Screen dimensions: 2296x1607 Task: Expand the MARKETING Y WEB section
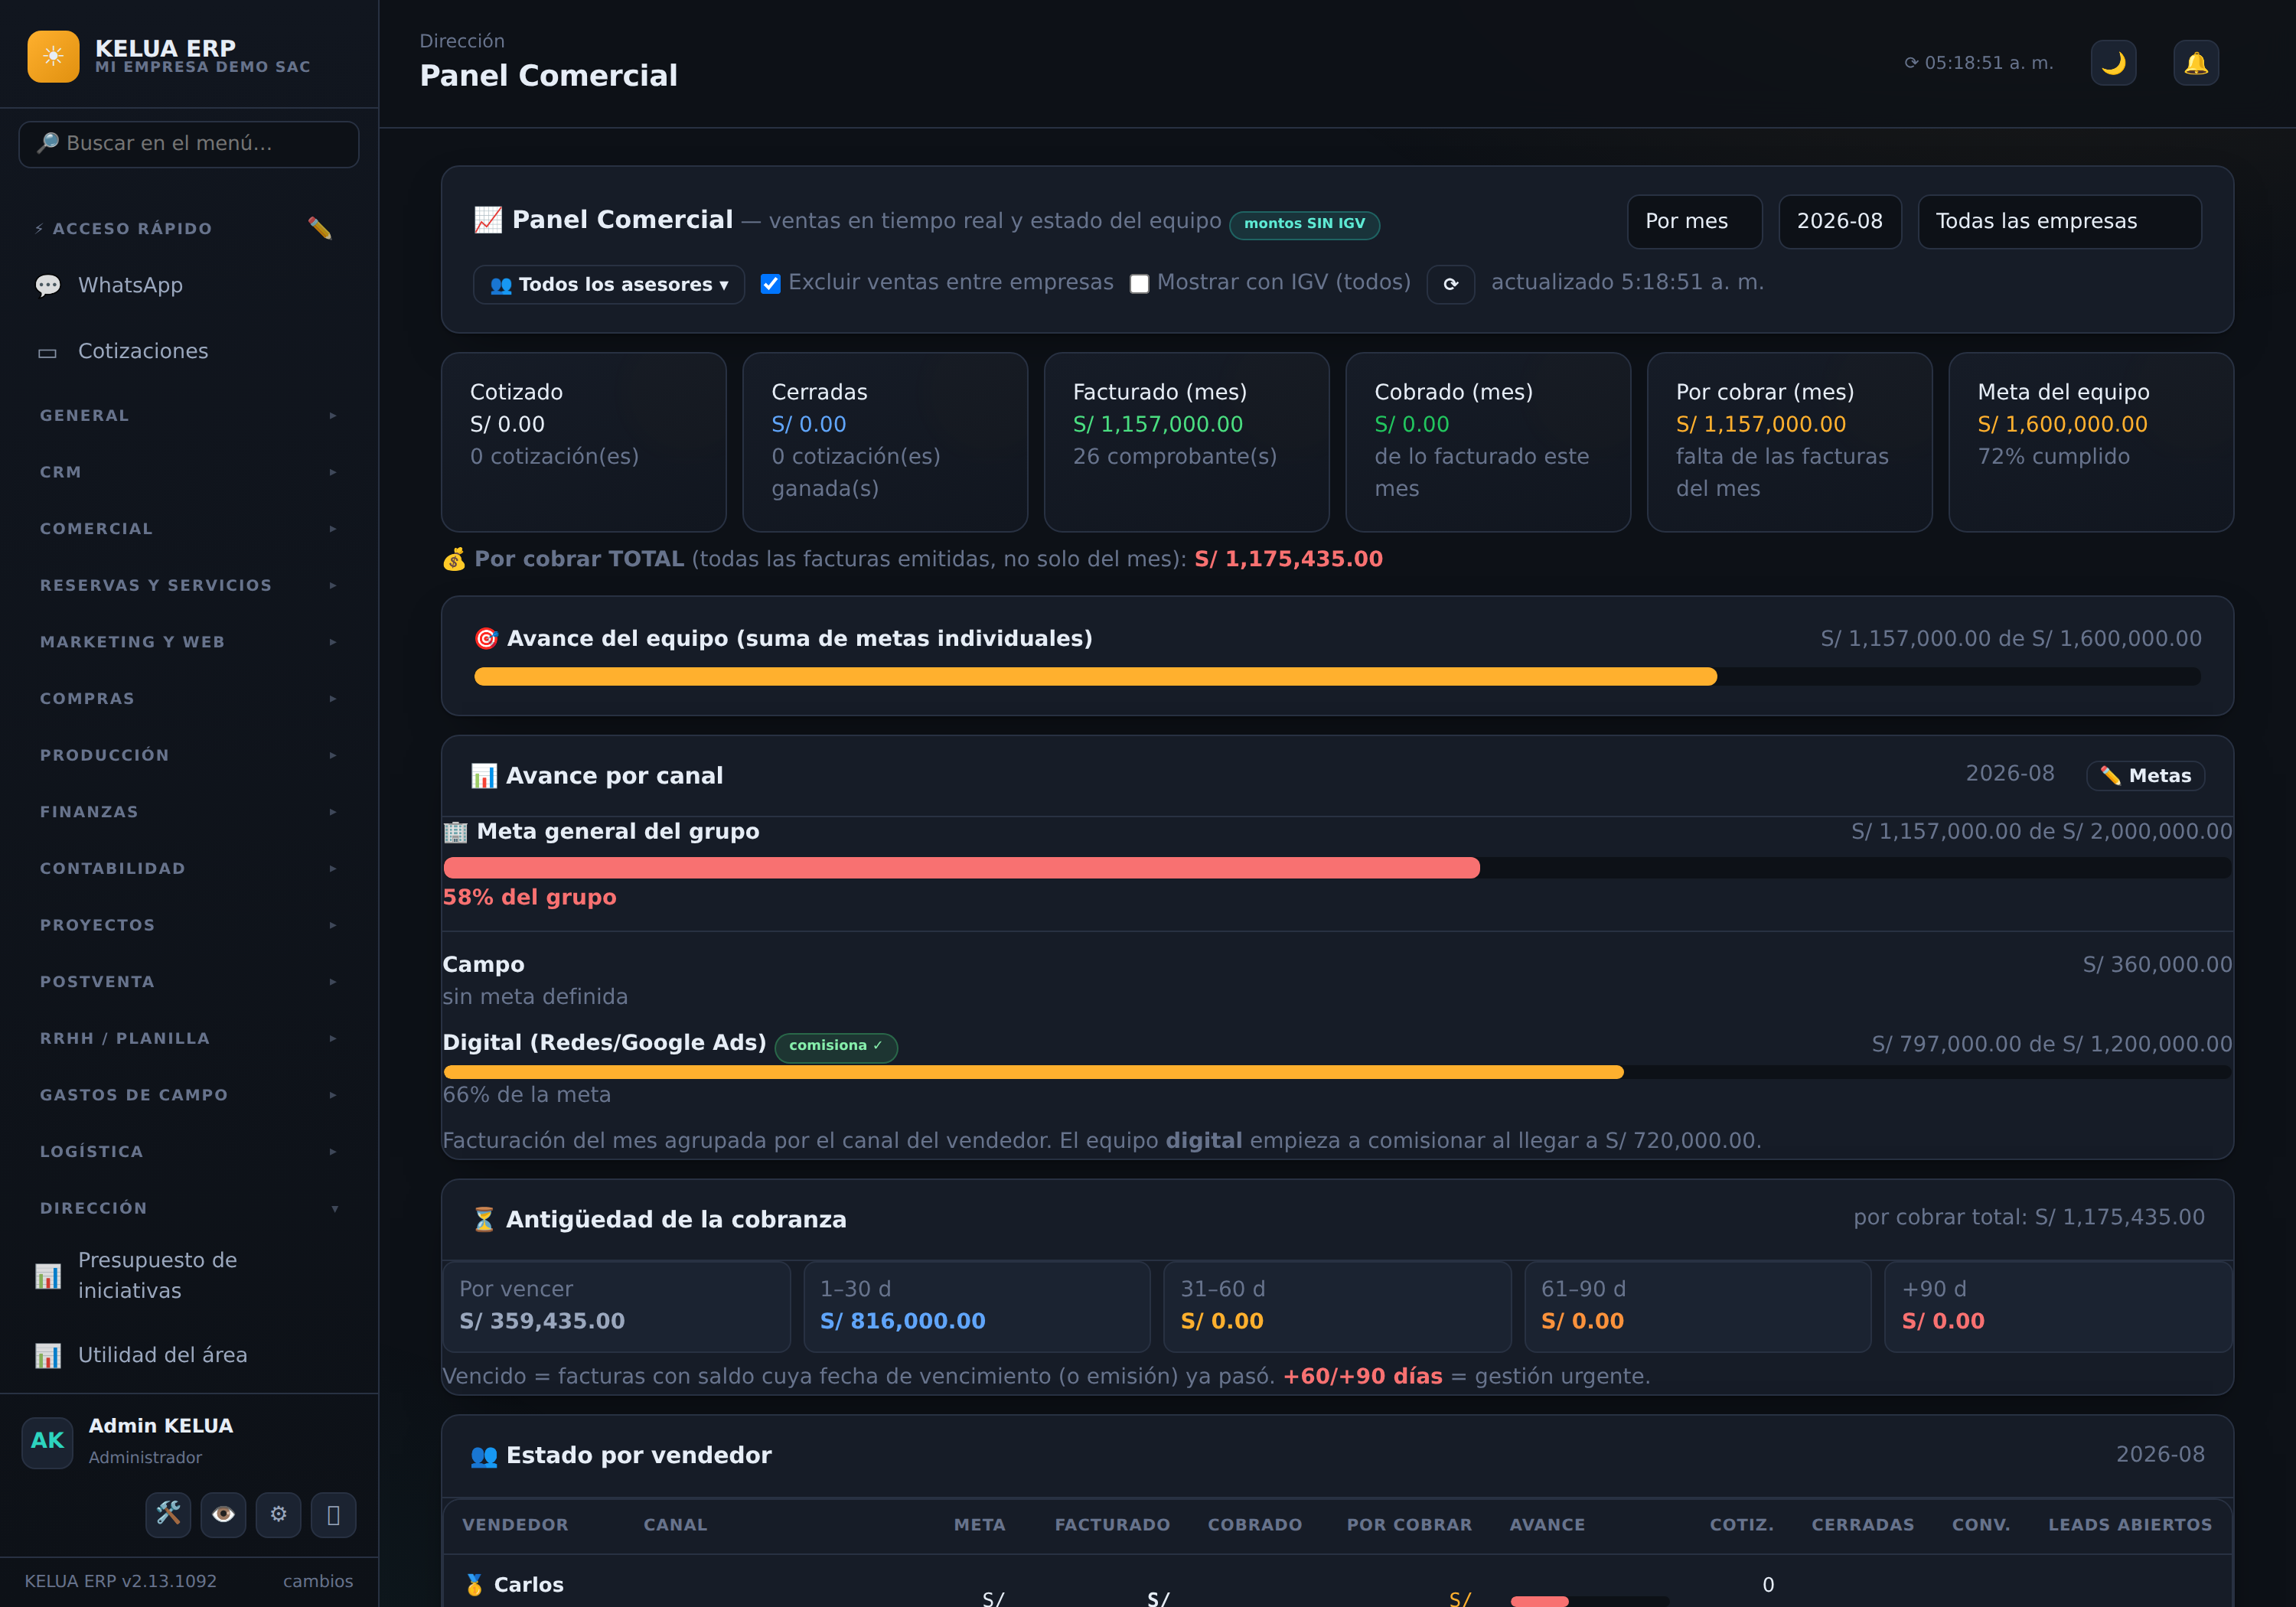click(189, 642)
